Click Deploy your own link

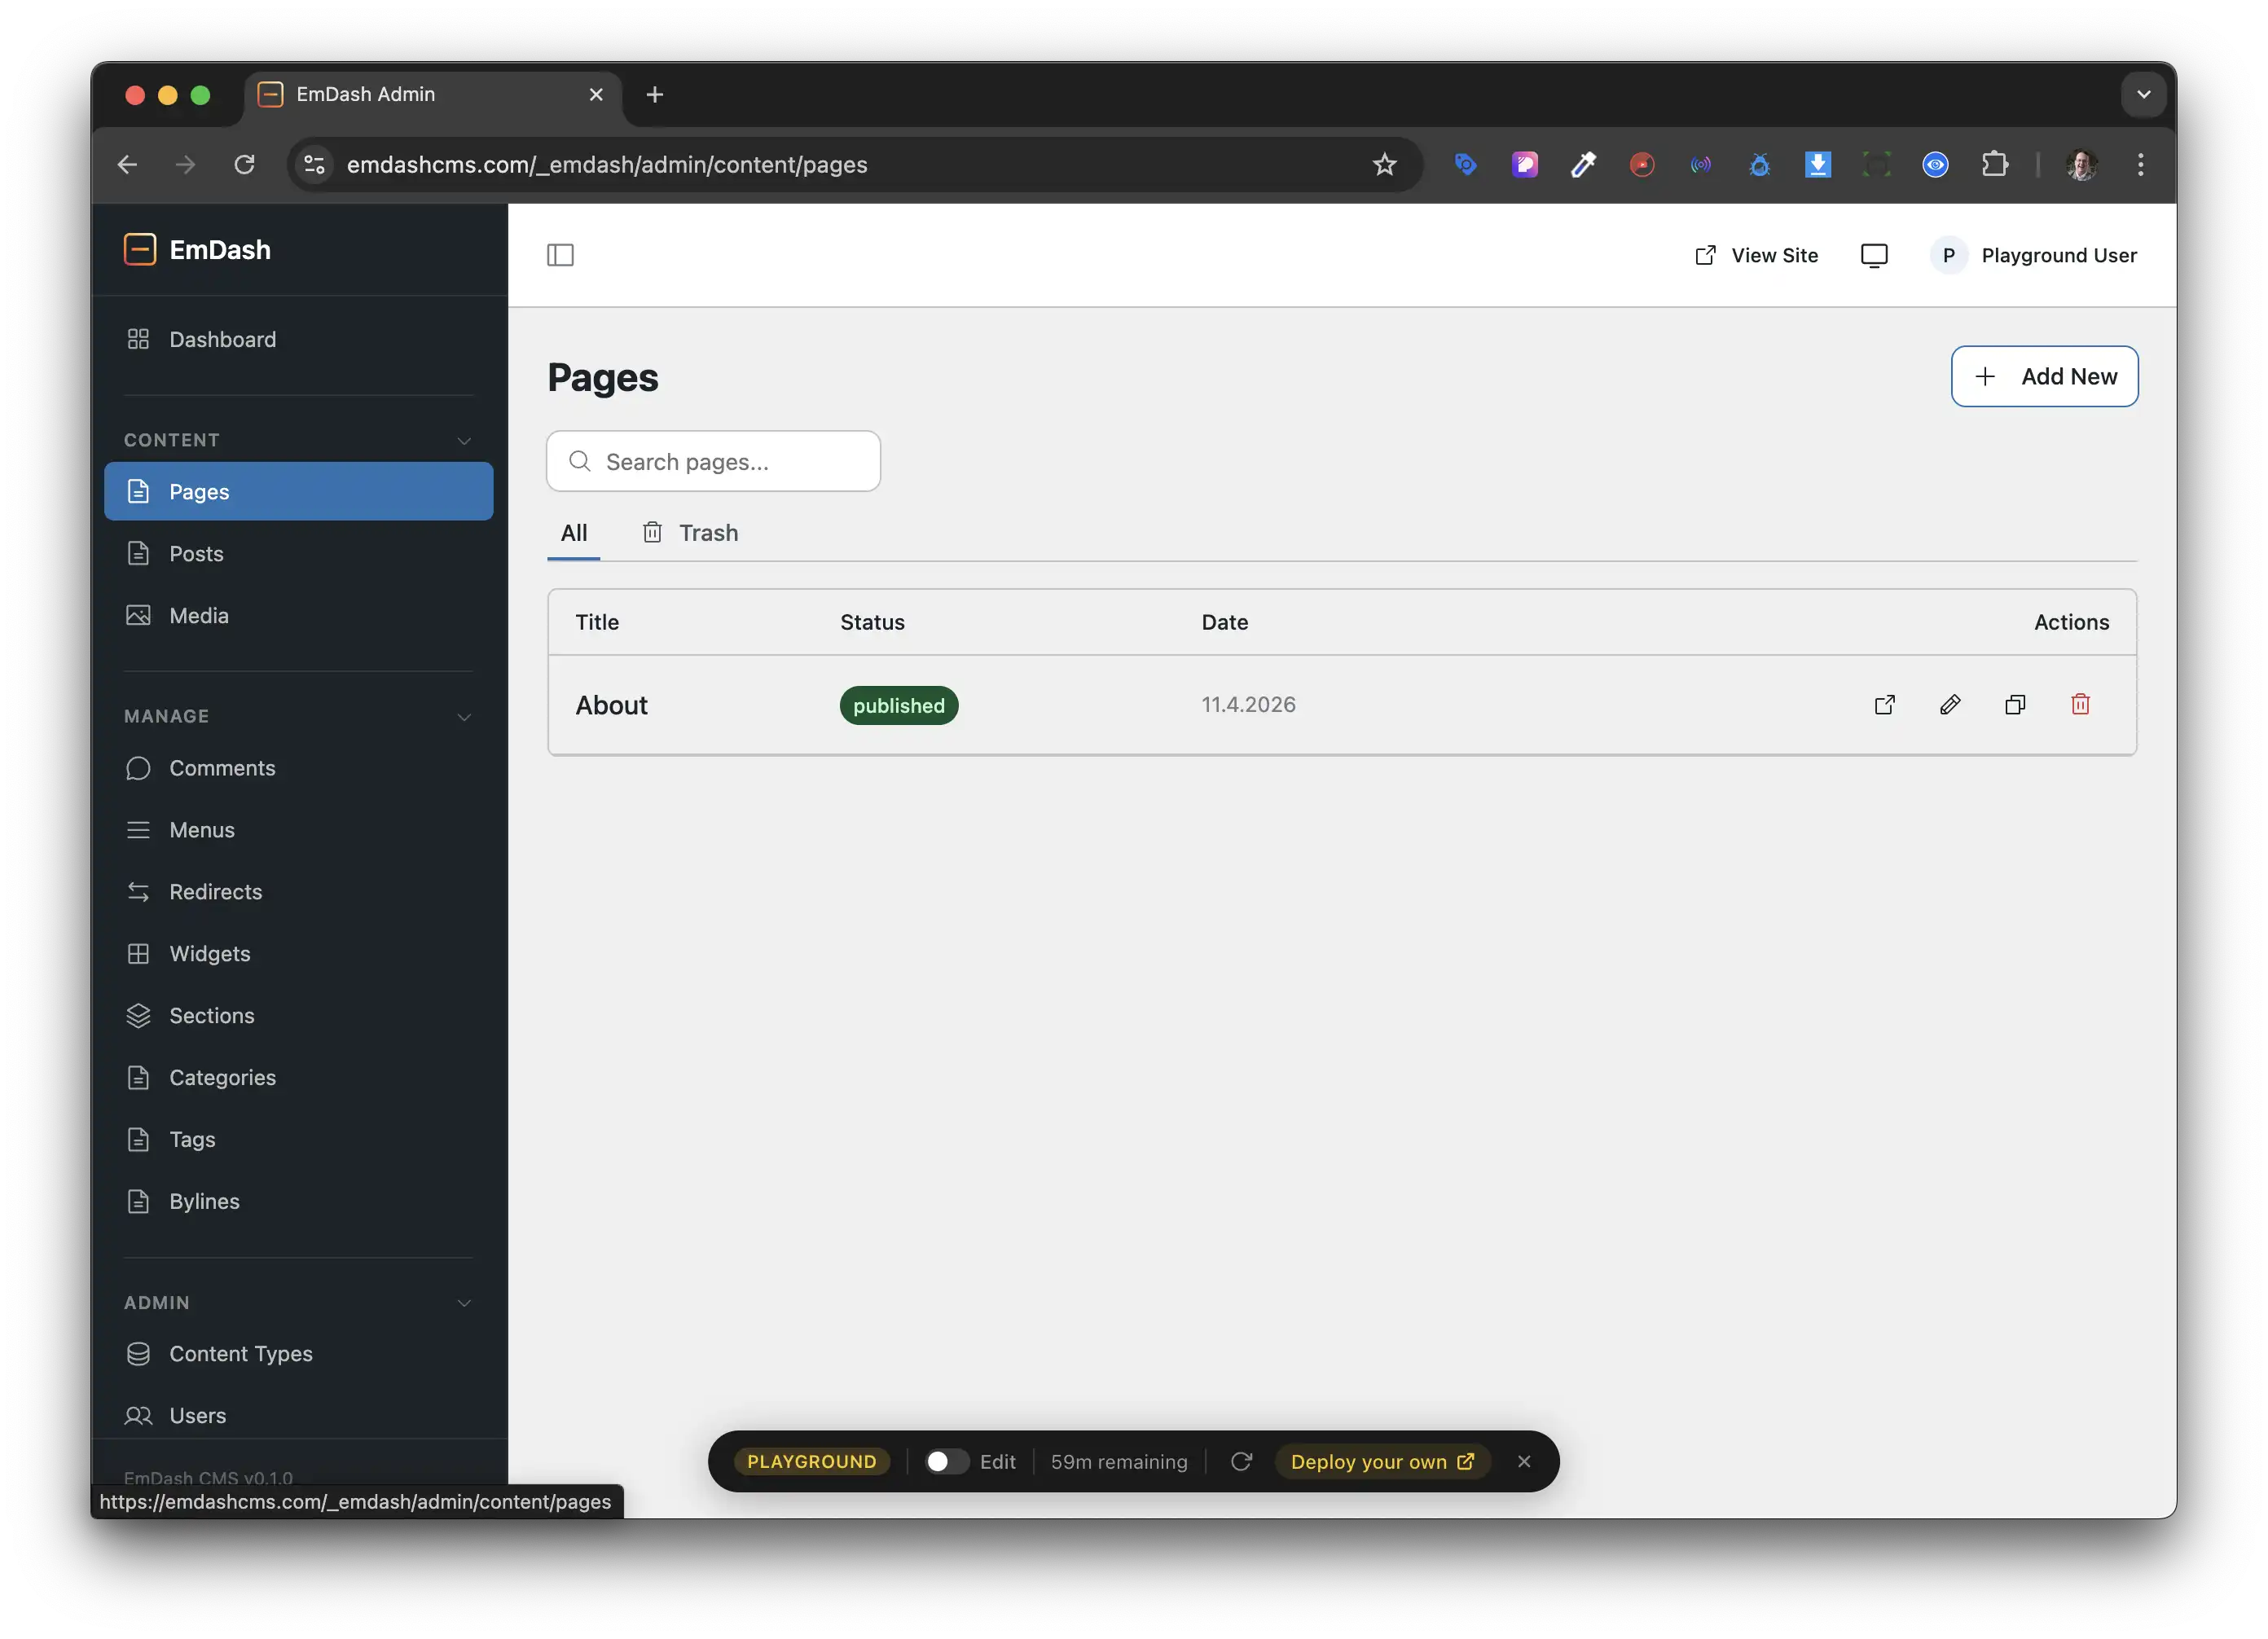point(1382,1461)
